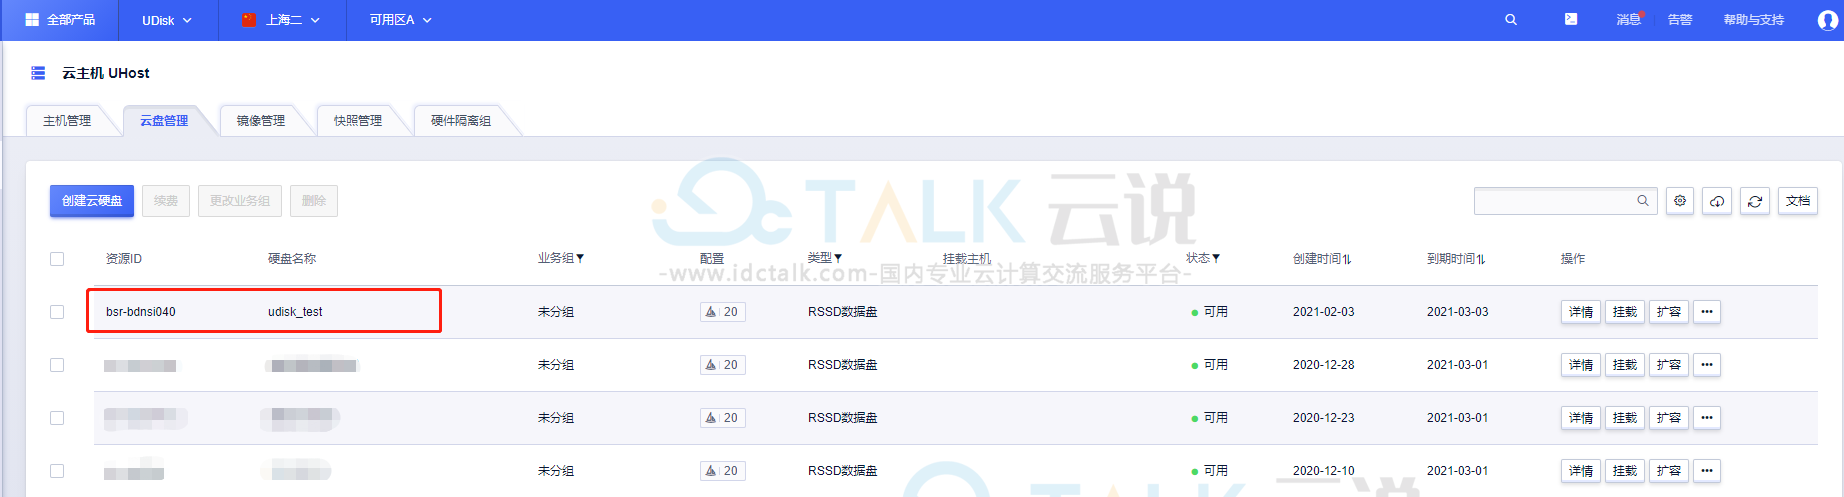Screen dimensions: 1844x497
Task: Click 挂载 for the 2020-12-23 row
Action: (1625, 418)
